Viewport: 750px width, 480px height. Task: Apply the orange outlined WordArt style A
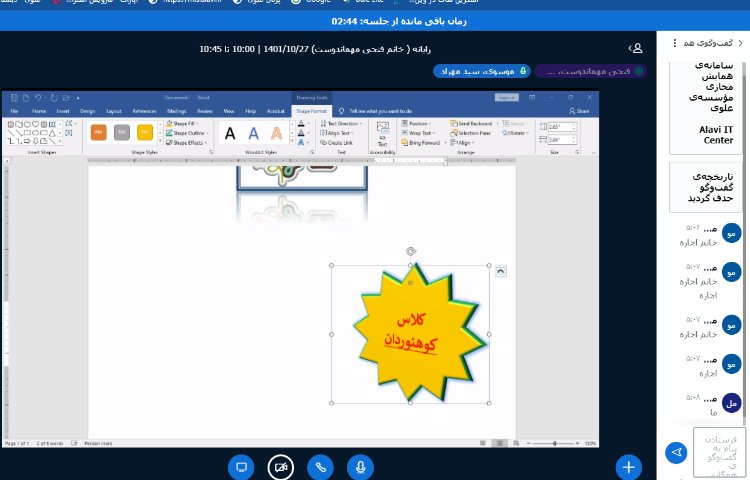(x=276, y=133)
